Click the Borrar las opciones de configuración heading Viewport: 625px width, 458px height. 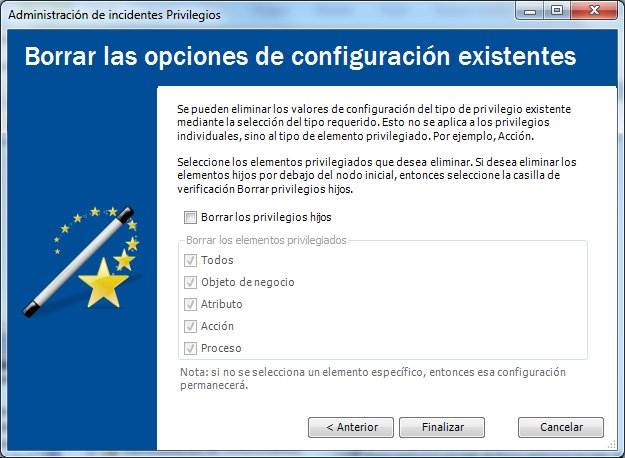point(301,56)
